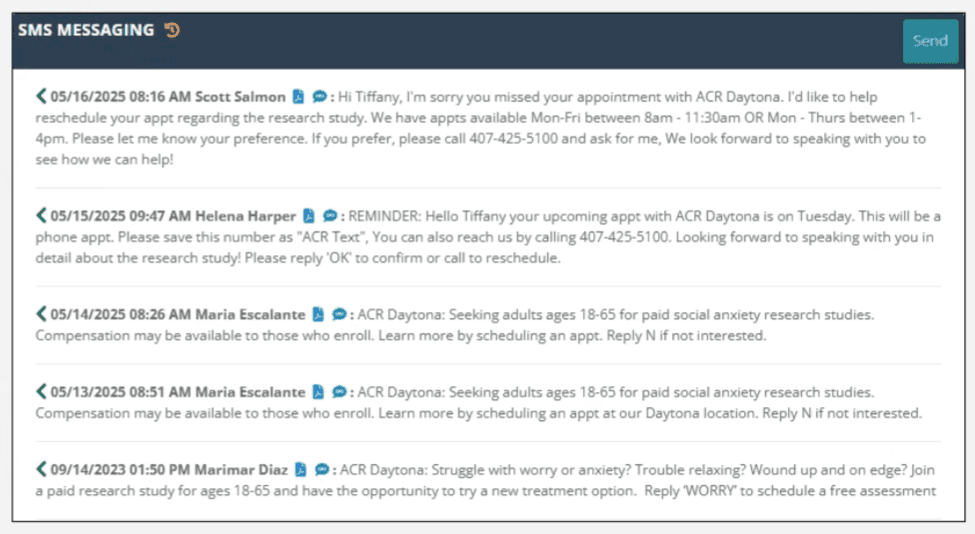This screenshot has height=534, width=975.
Task: Open the document icon next to Helena Harper
Action: 308,216
